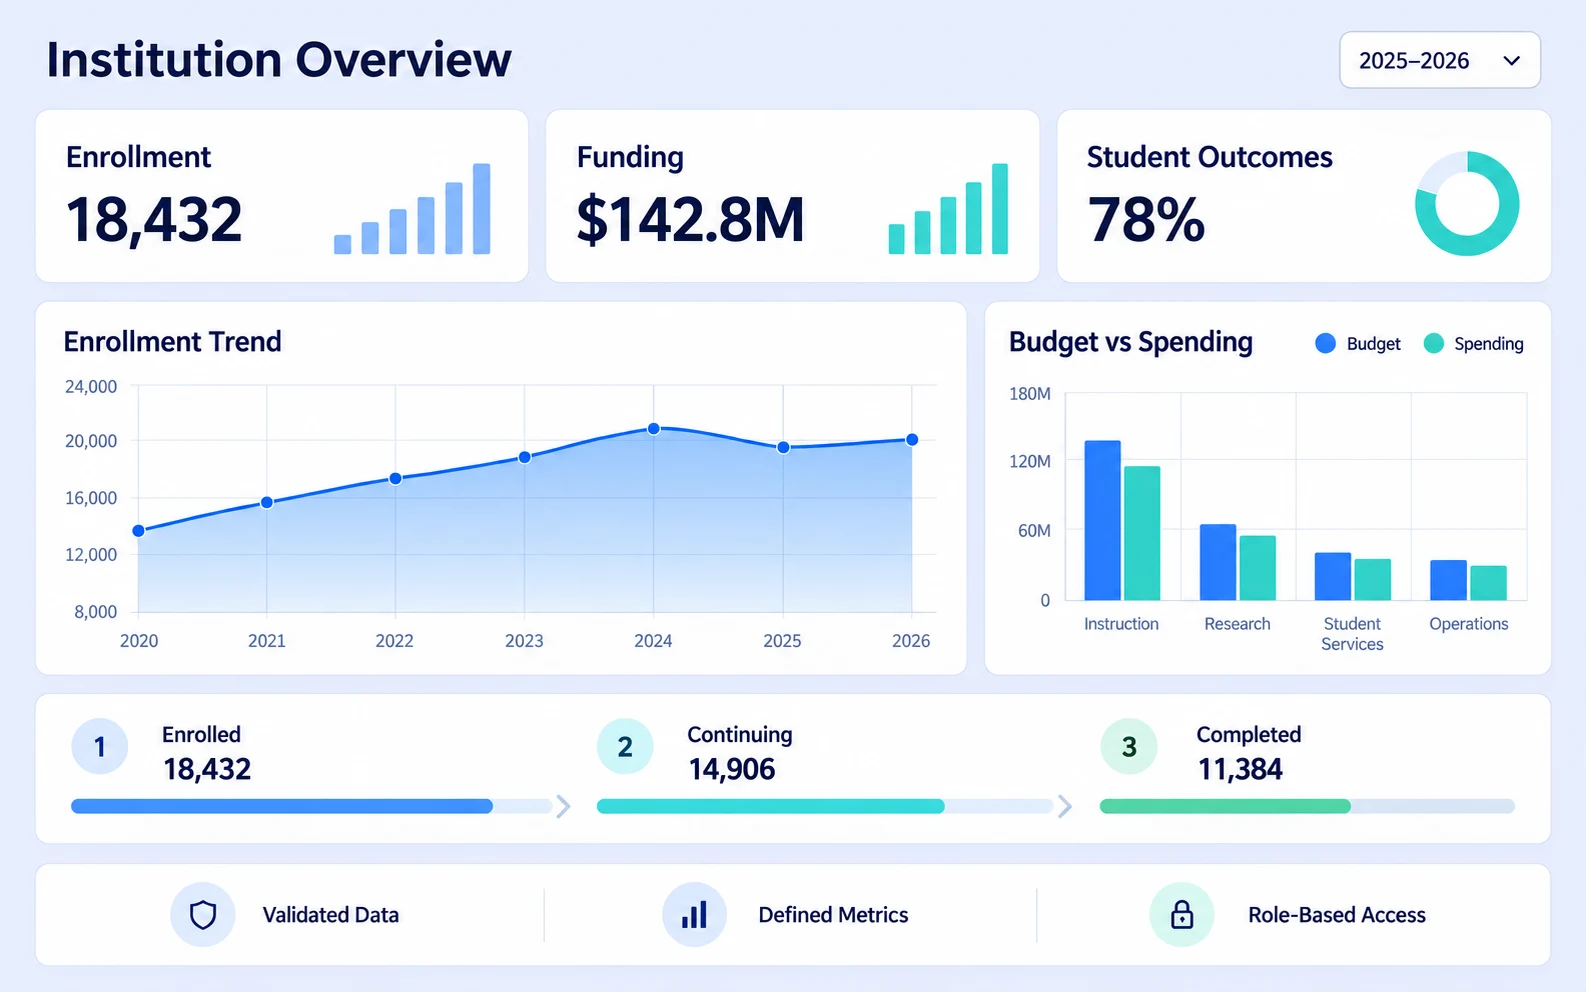This screenshot has width=1586, height=992.
Task: Click the Student Services axis label
Action: click(x=1352, y=634)
